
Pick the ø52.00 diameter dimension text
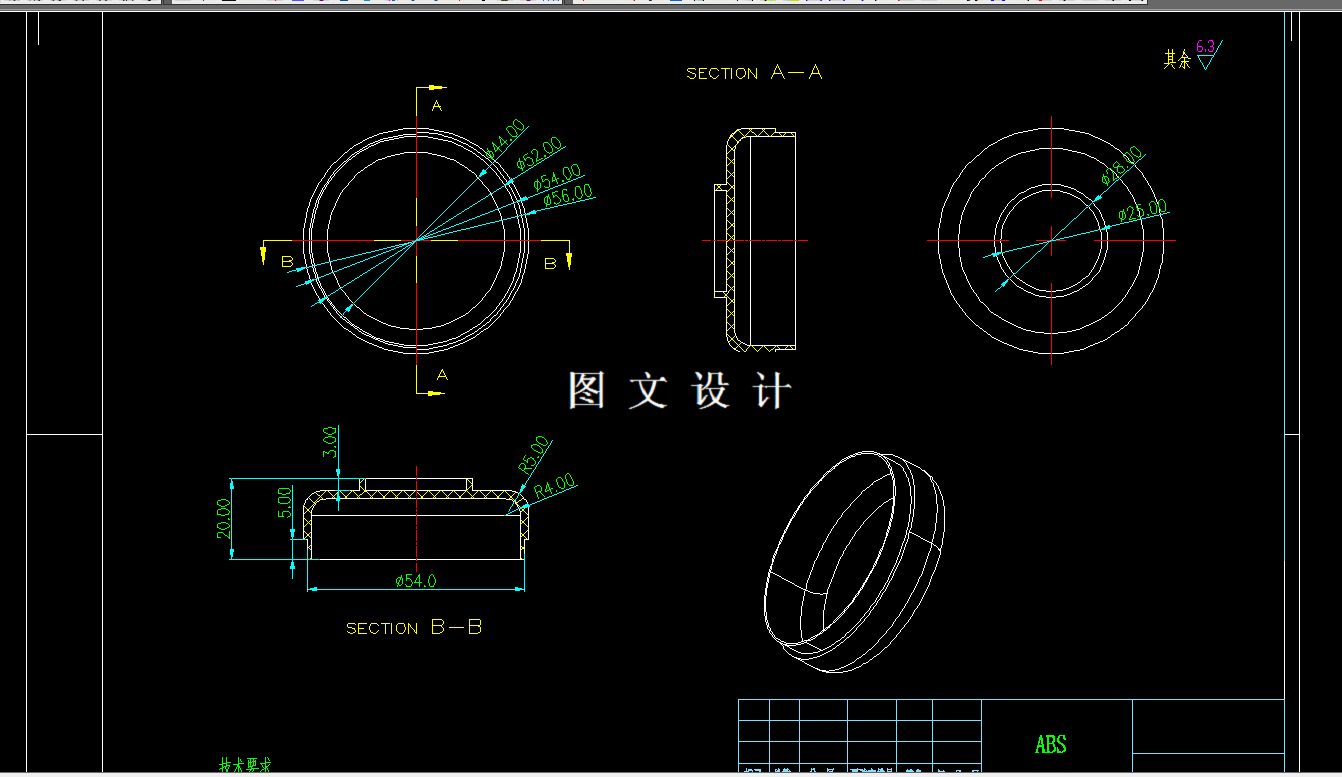point(539,153)
